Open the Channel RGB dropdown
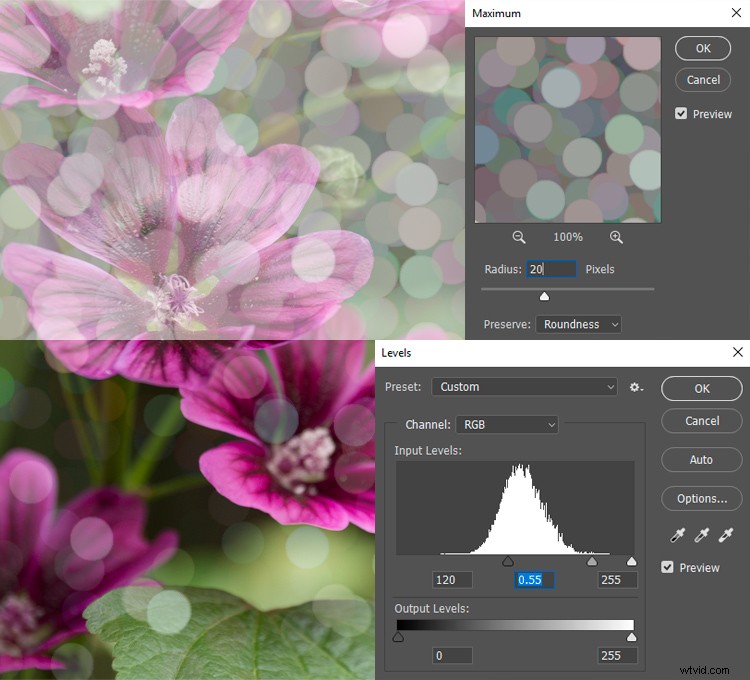This screenshot has height=680, width=750. point(507,425)
